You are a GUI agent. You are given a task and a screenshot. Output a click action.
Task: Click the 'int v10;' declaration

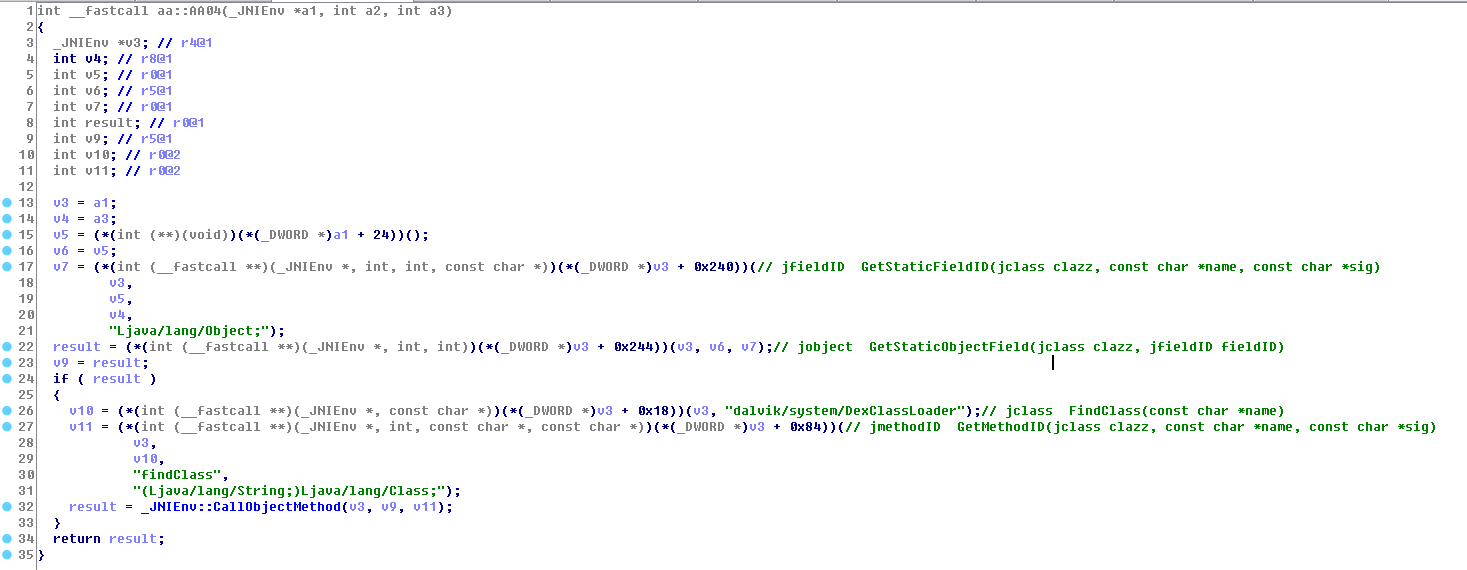pyautogui.click(x=85, y=155)
